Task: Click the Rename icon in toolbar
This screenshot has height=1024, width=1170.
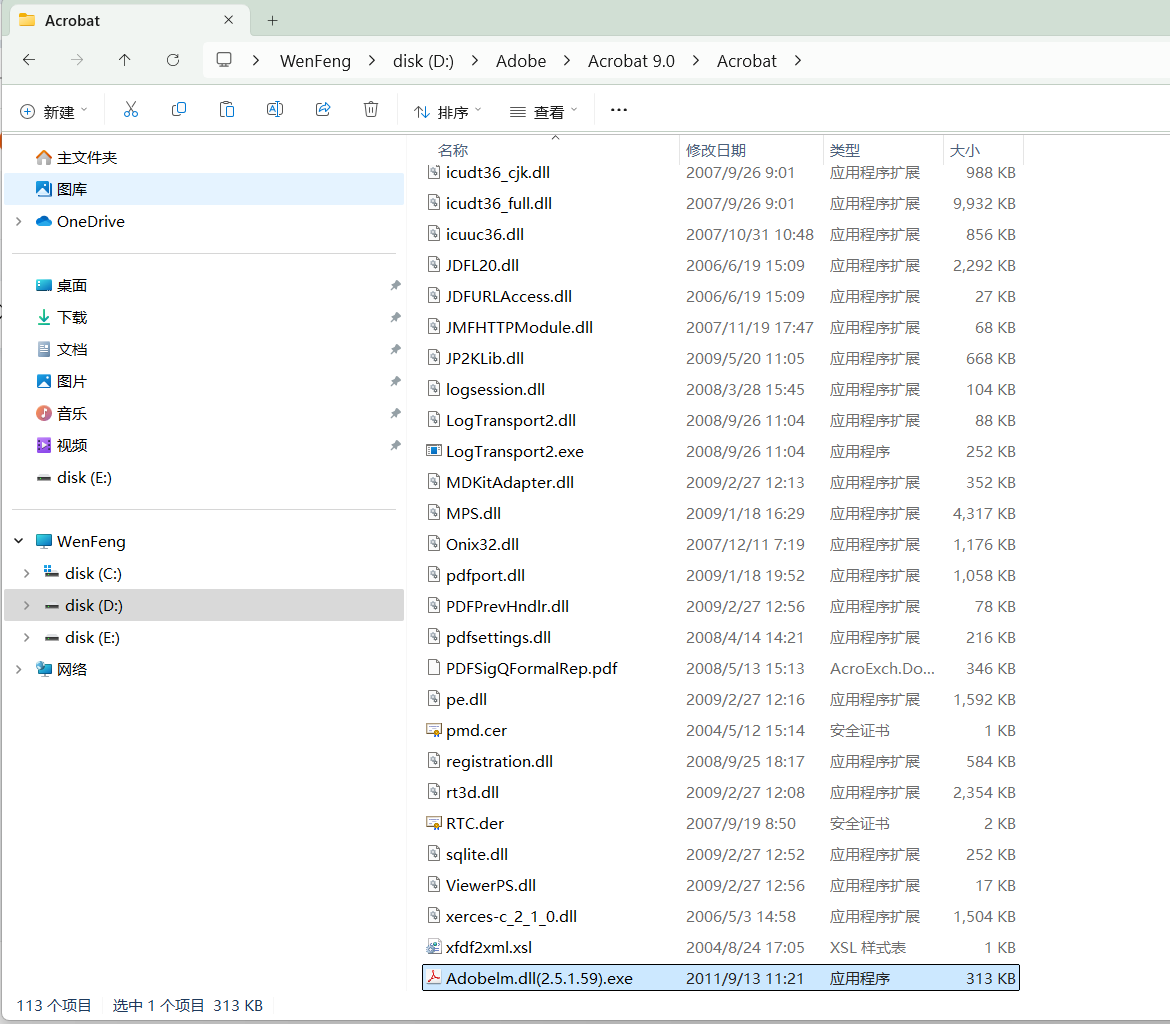Action: [x=275, y=110]
